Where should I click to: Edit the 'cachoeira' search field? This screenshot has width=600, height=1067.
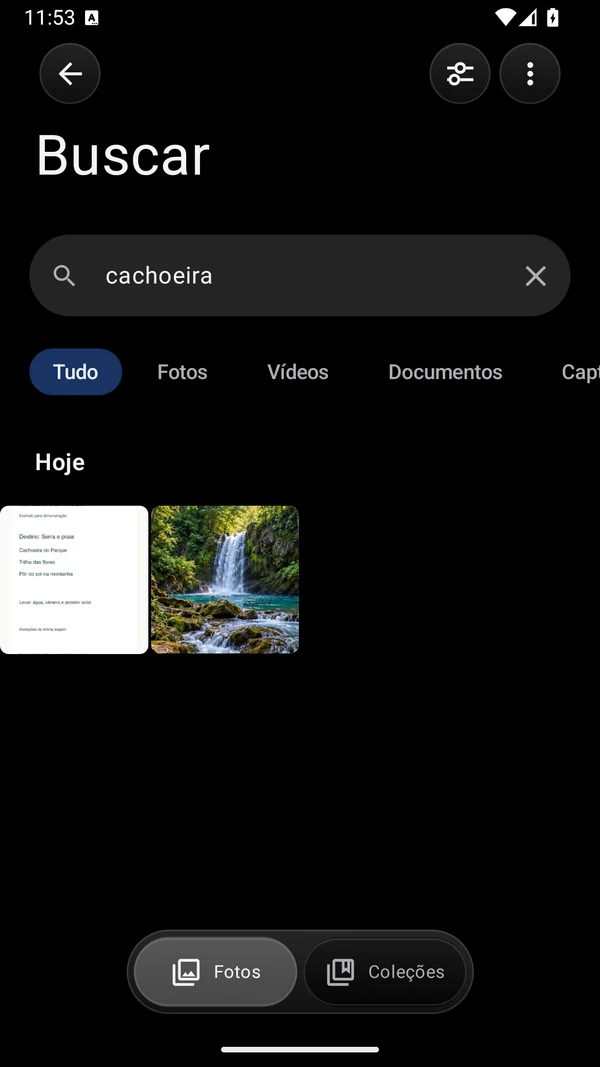point(300,276)
